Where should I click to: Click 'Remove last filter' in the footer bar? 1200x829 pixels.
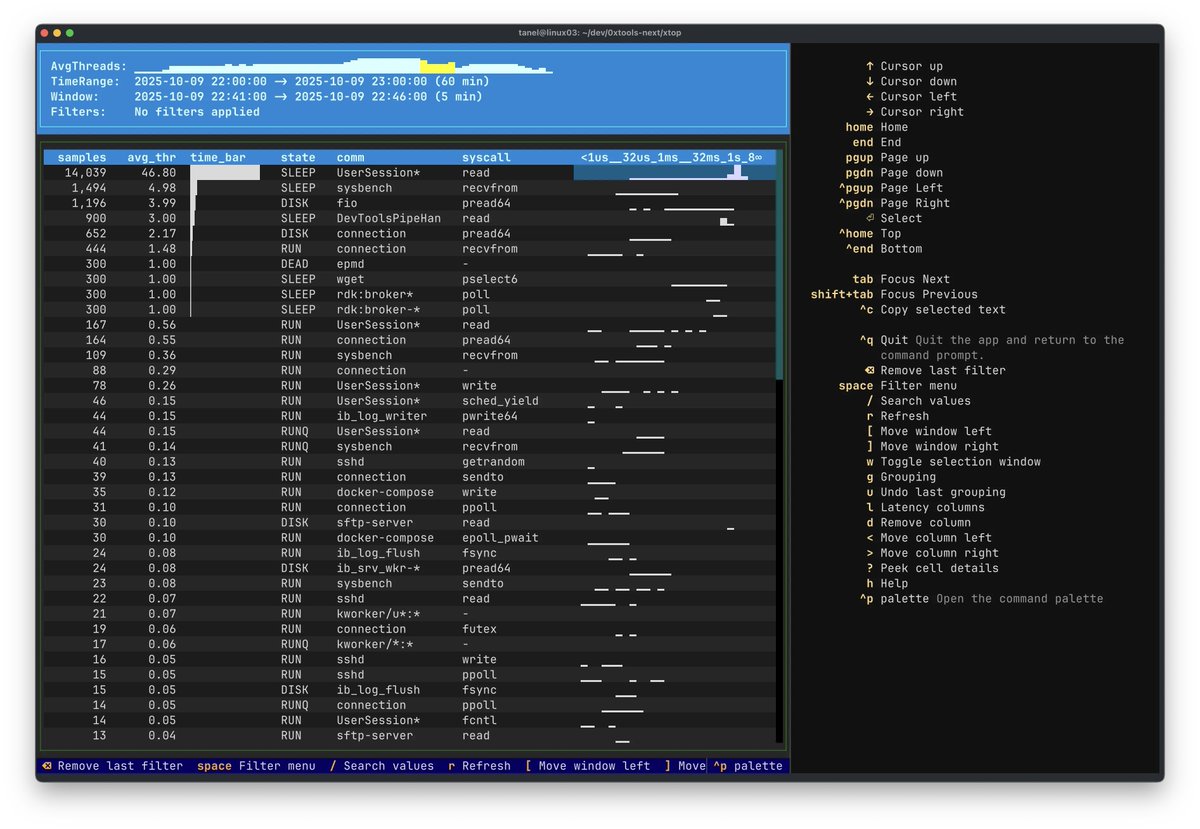(x=111, y=766)
